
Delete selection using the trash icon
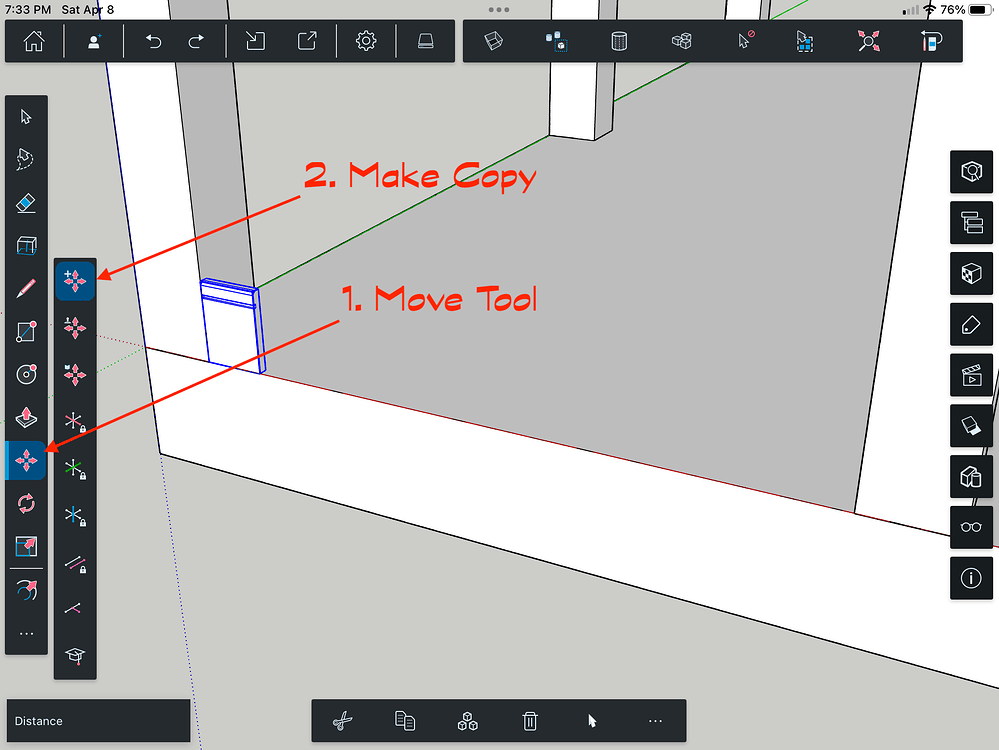tap(529, 720)
